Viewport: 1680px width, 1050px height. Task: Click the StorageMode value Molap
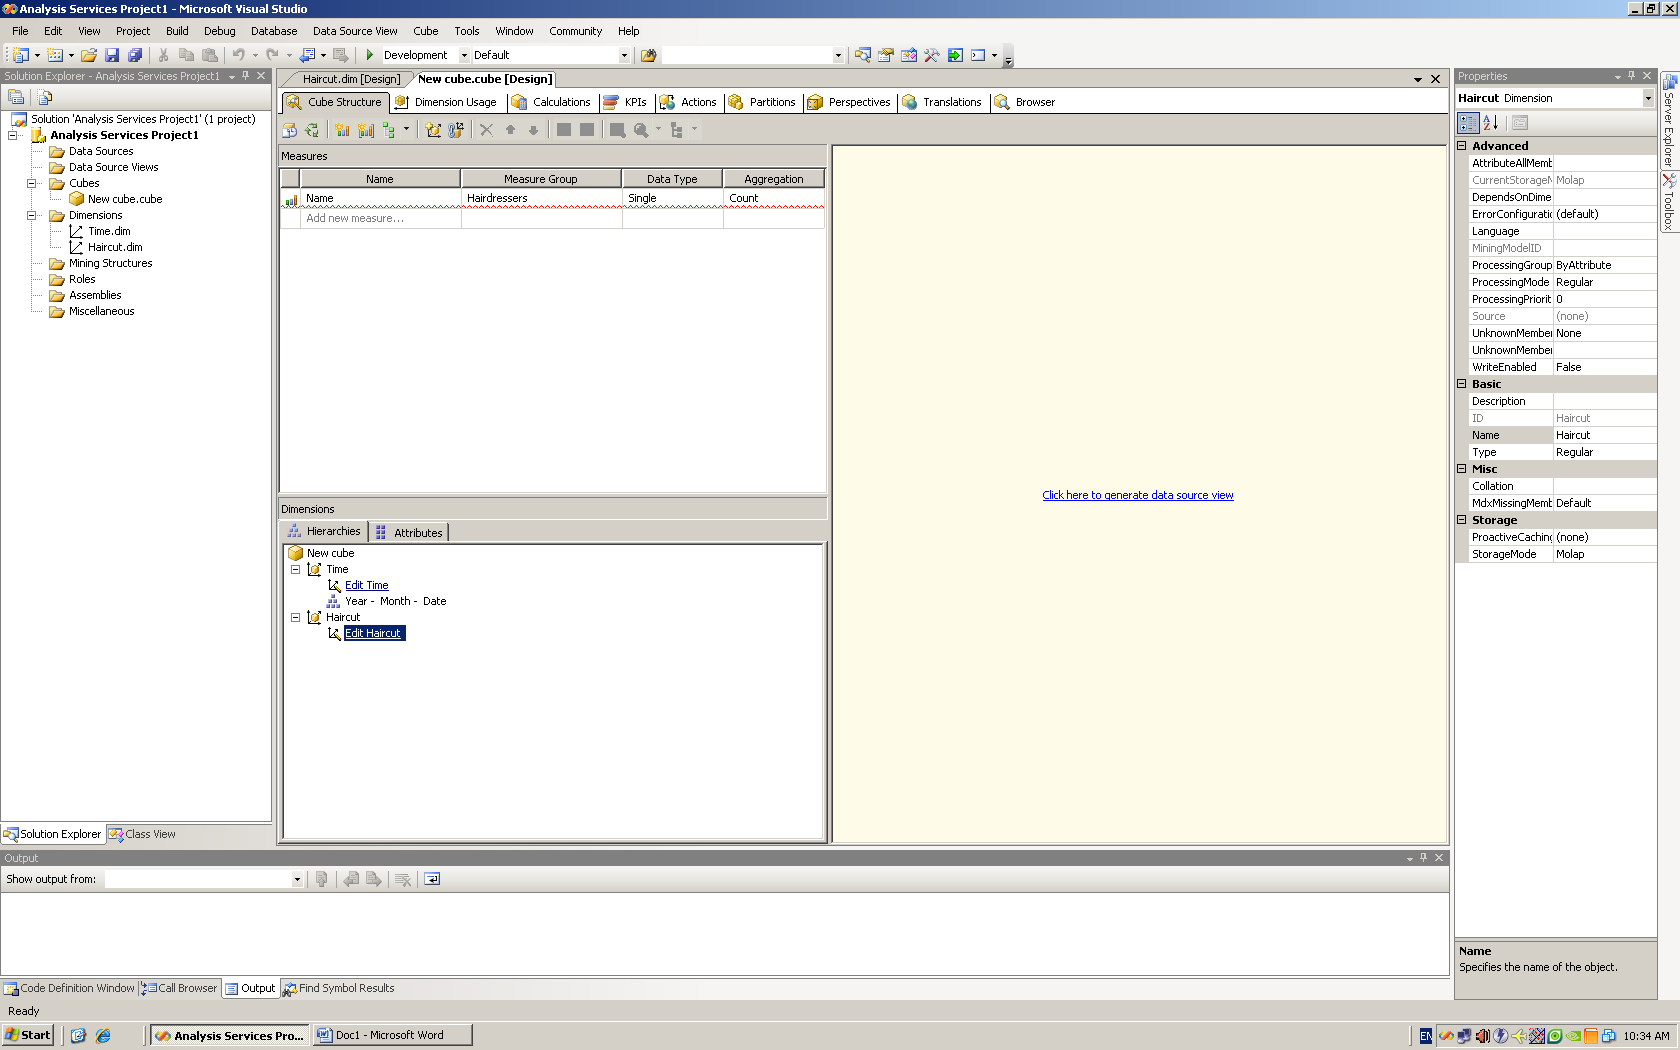pos(1603,554)
